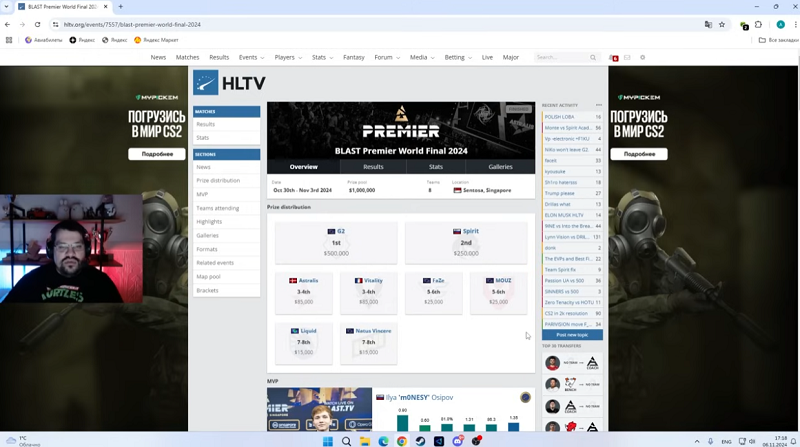
Task: Open Microsoft Edge from the taskbar
Action: 383,441
